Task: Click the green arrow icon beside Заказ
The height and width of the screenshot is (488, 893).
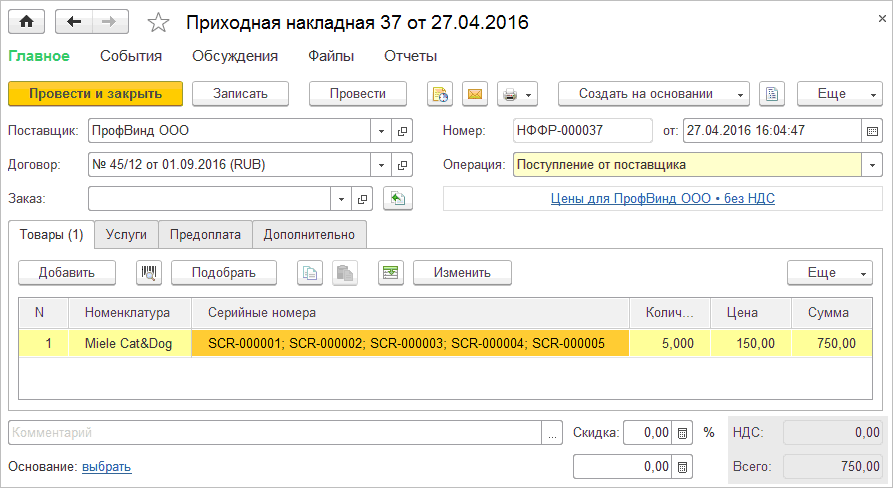Action: [x=398, y=199]
